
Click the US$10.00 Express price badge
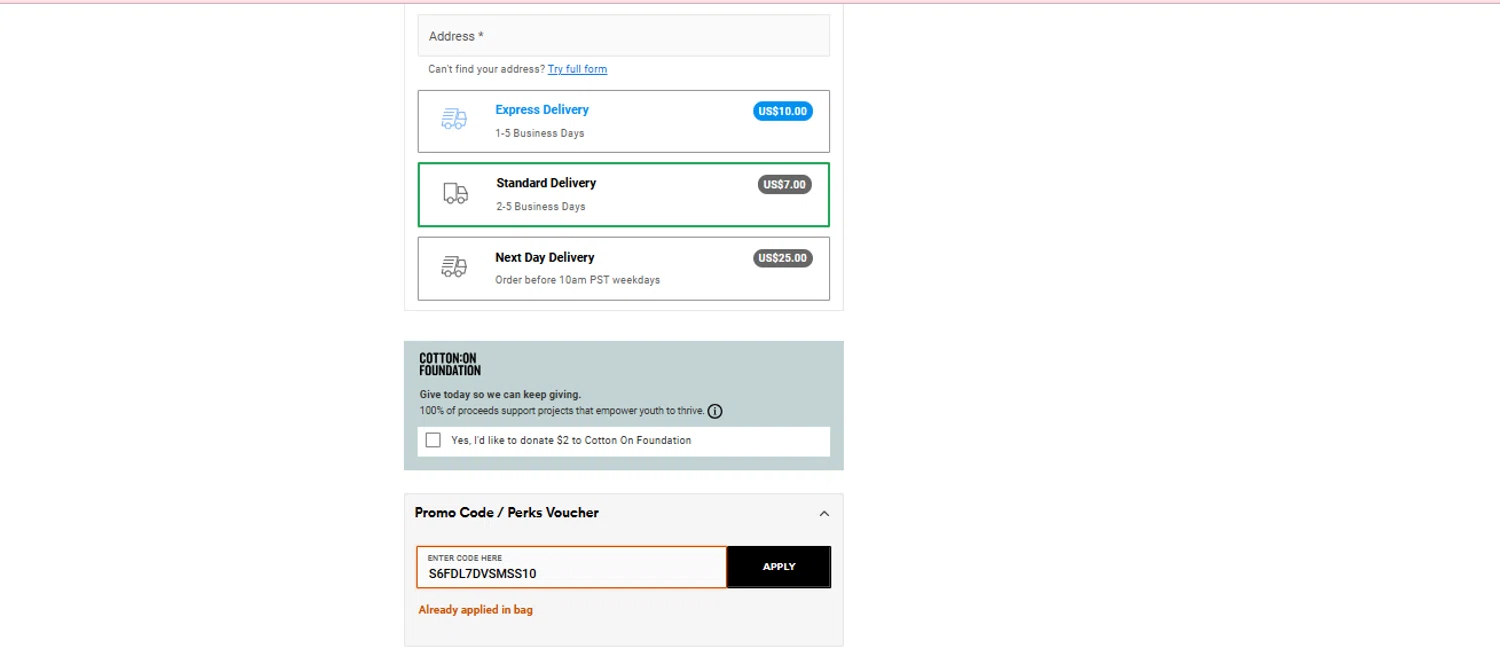pyautogui.click(x=783, y=111)
